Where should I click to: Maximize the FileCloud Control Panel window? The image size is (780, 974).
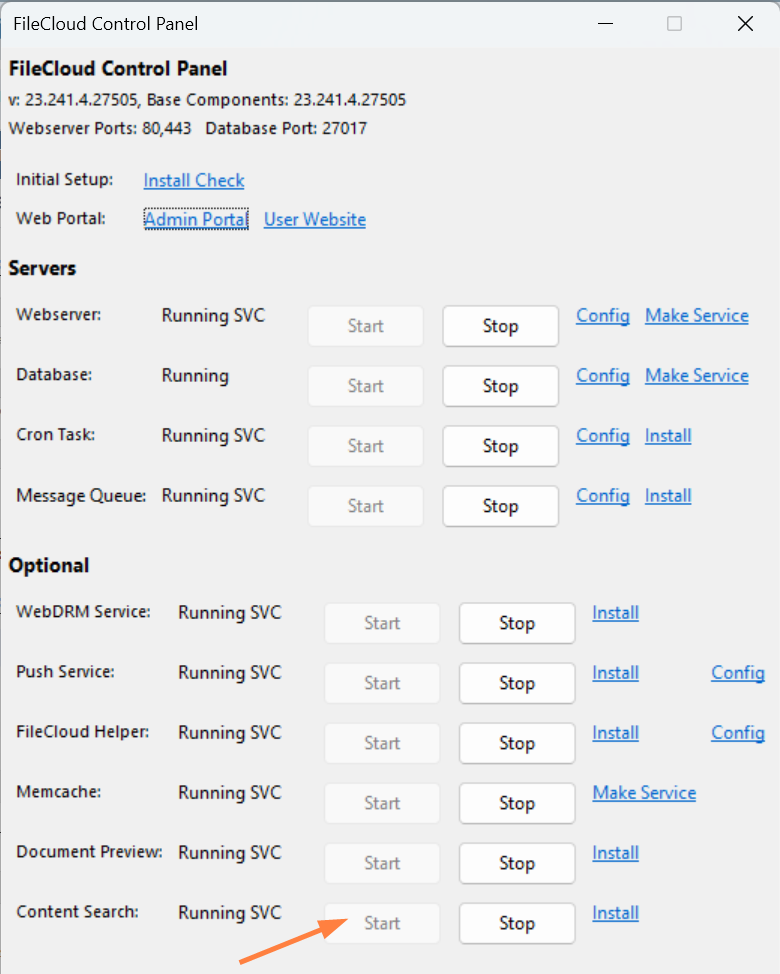(674, 24)
